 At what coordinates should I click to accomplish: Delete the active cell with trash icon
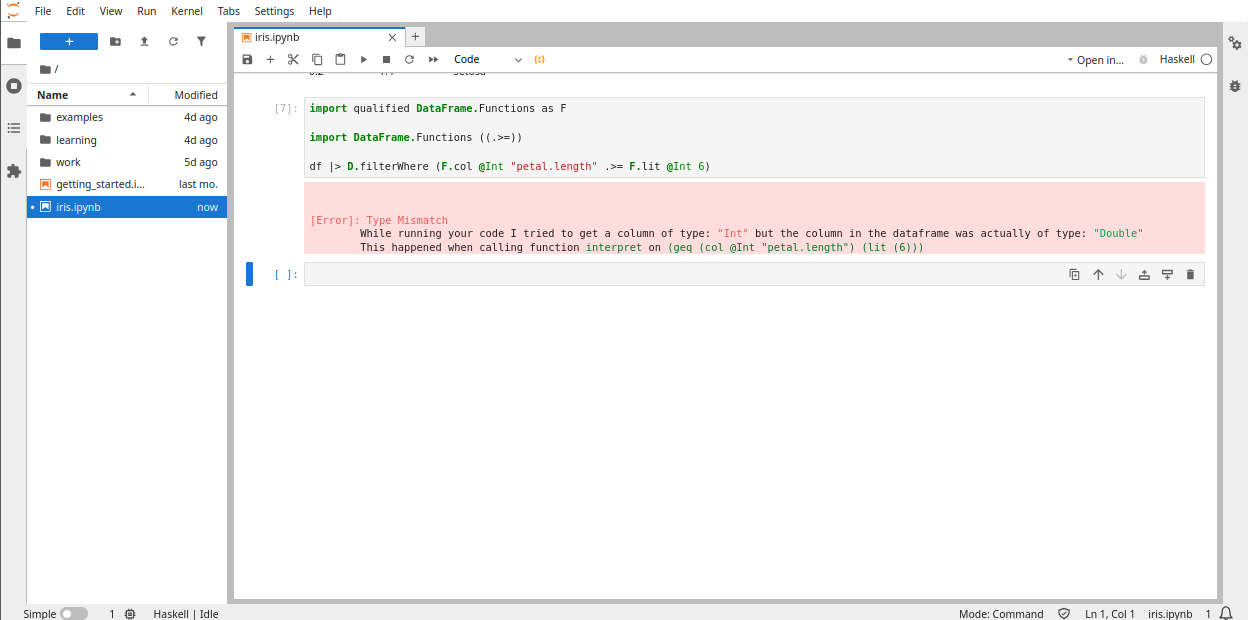[x=1190, y=274]
